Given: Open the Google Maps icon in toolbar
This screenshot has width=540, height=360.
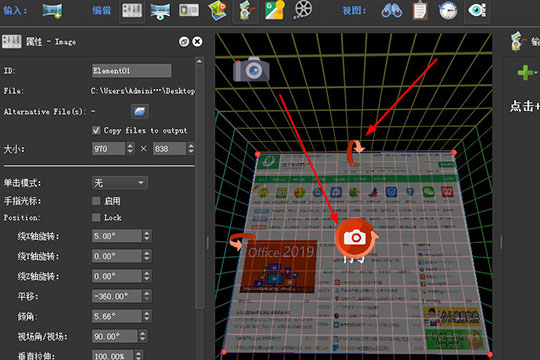Looking at the screenshot, I should click(x=274, y=10).
